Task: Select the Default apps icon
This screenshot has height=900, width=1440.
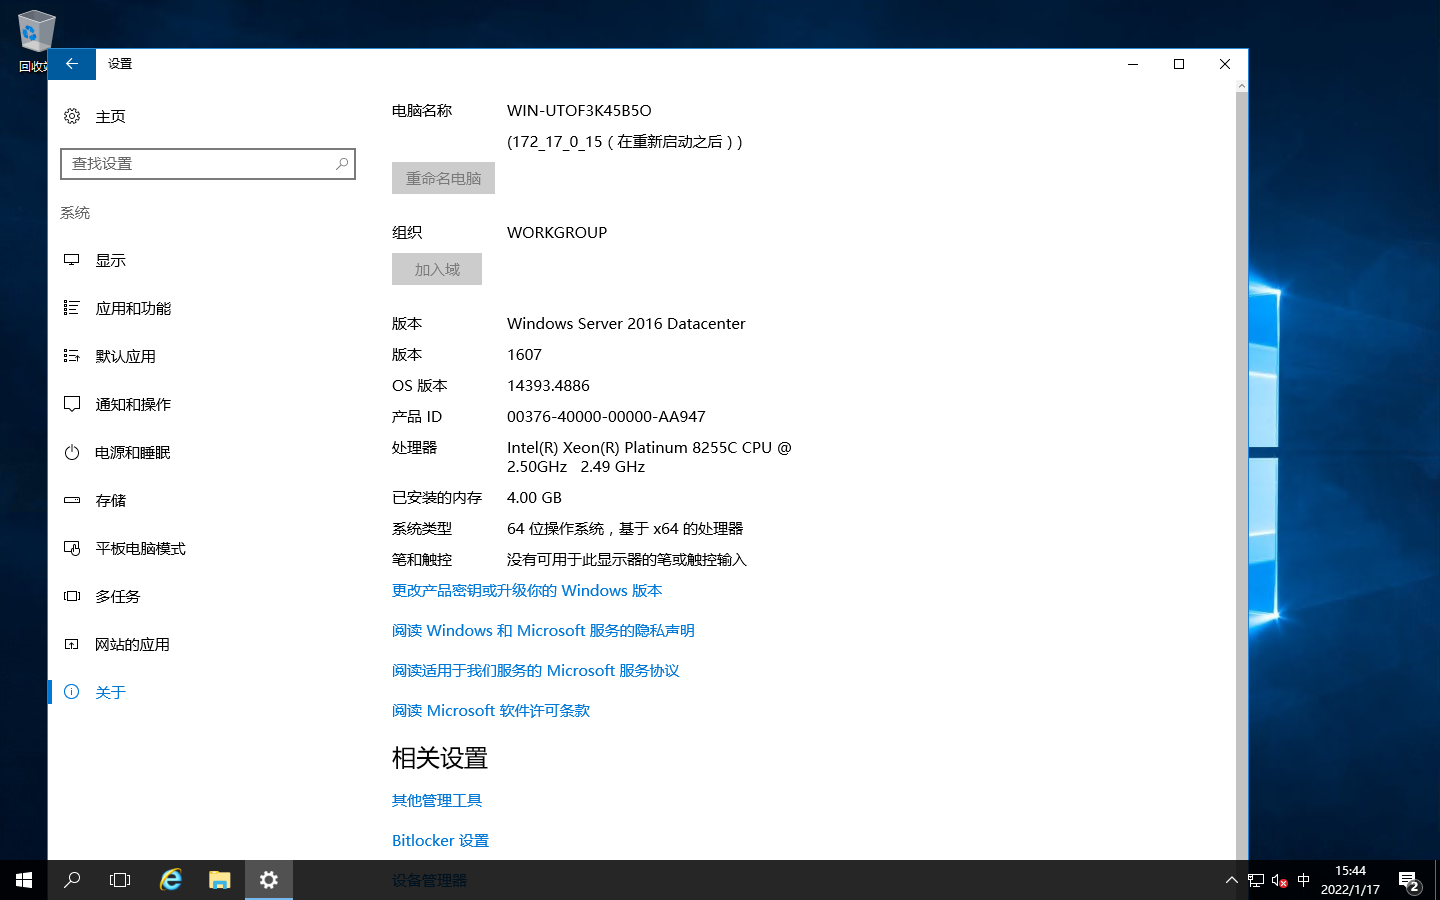Action: click(x=72, y=356)
